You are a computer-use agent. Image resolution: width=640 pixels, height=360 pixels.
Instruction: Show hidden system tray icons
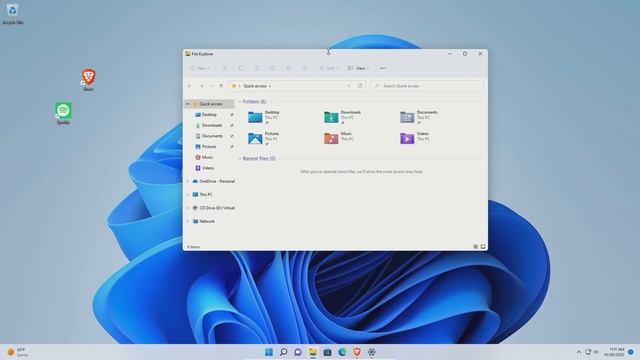579,352
